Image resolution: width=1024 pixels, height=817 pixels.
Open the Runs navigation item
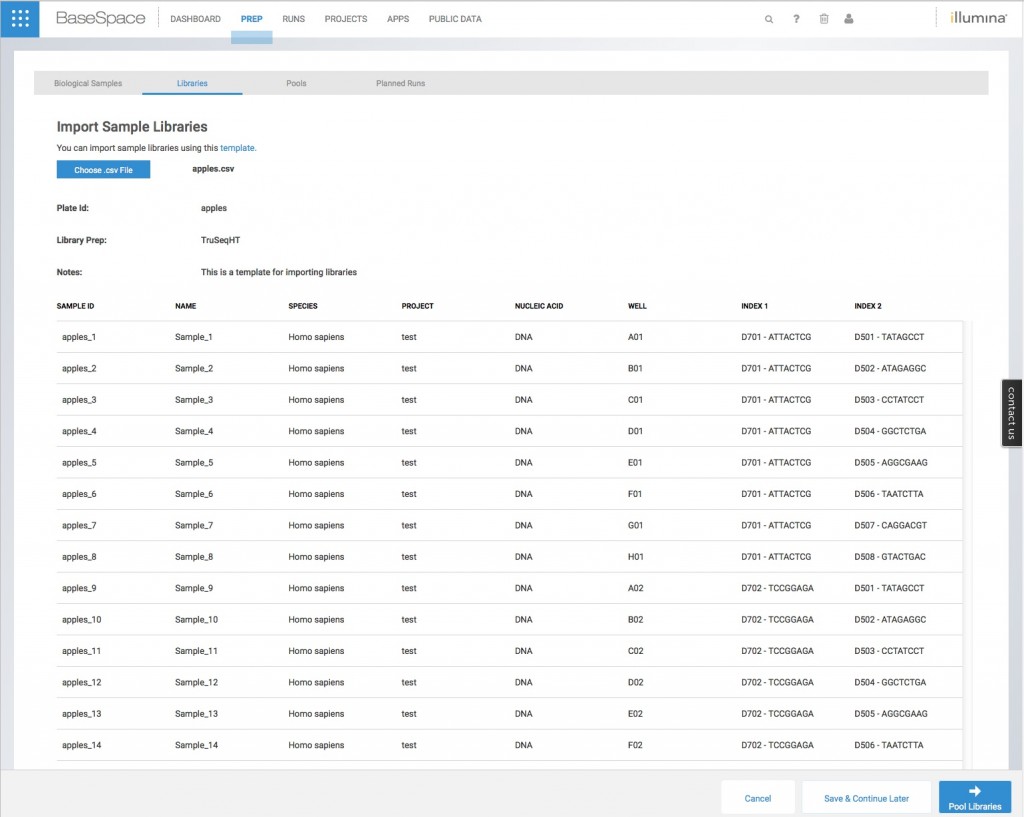coord(293,18)
